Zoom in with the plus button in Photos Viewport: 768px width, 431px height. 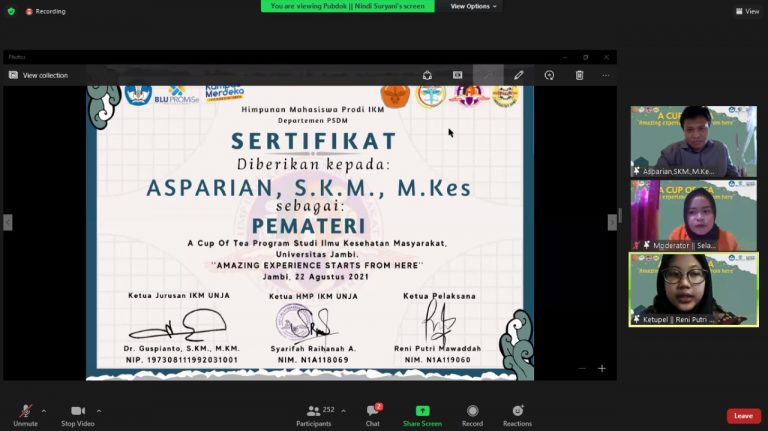click(602, 368)
